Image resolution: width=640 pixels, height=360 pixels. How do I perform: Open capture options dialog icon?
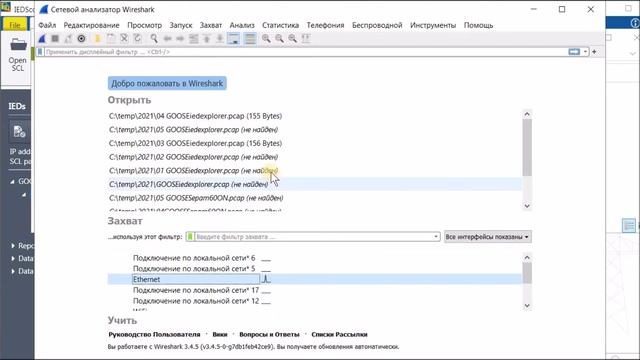pyautogui.click(x=81, y=38)
